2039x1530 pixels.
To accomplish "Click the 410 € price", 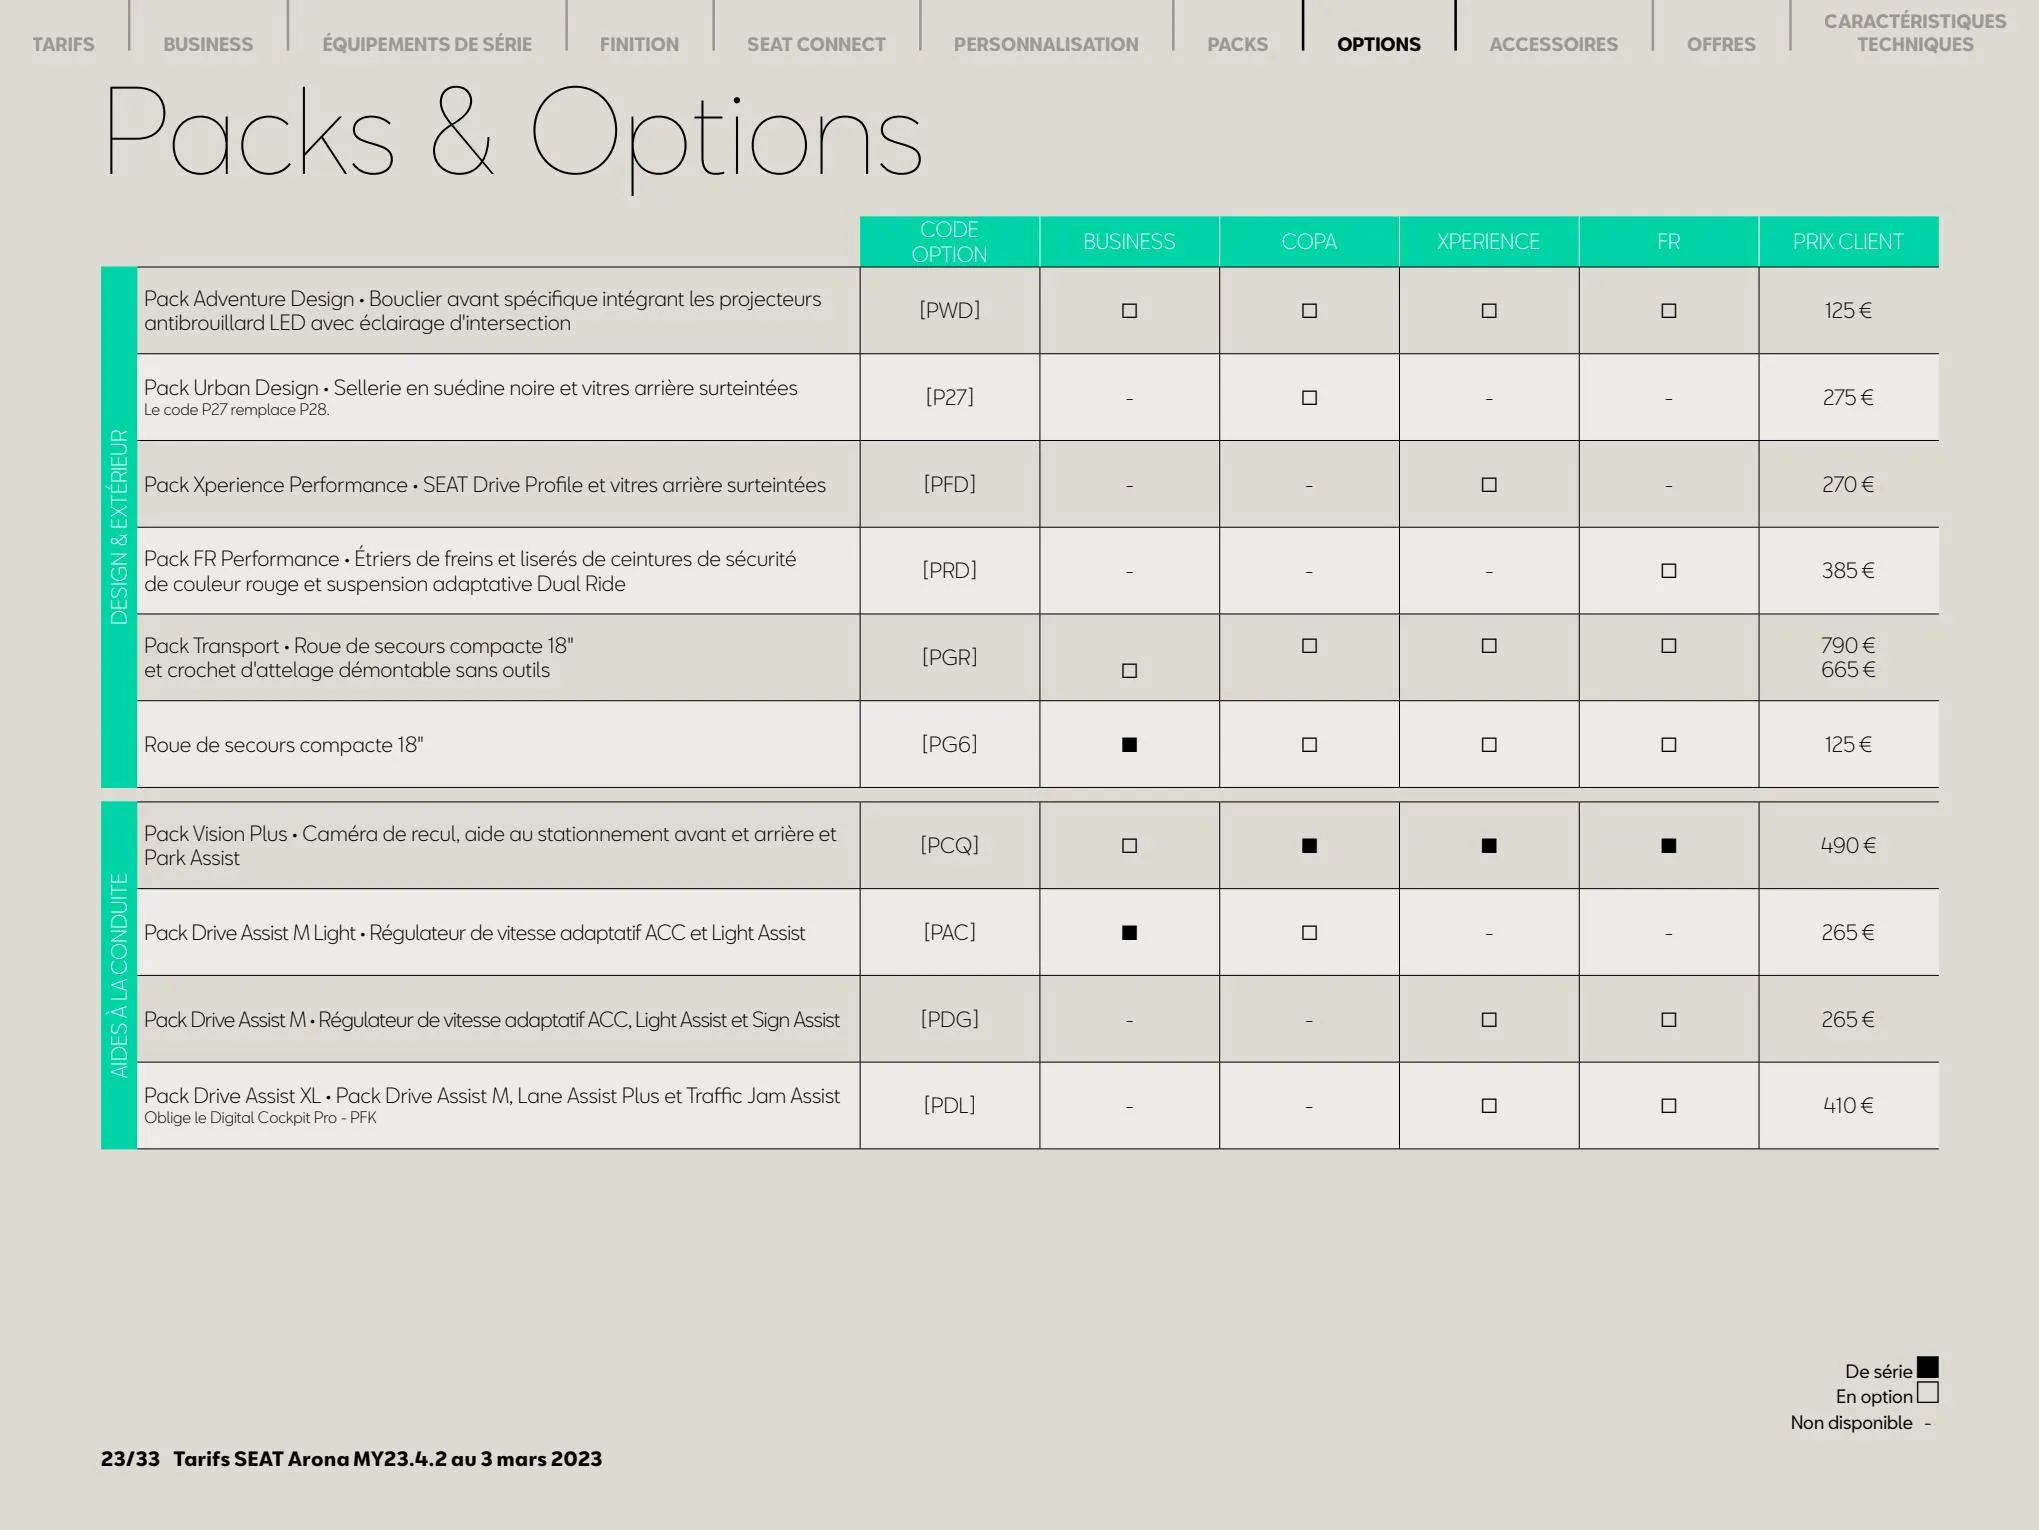I will pyautogui.click(x=1848, y=1105).
